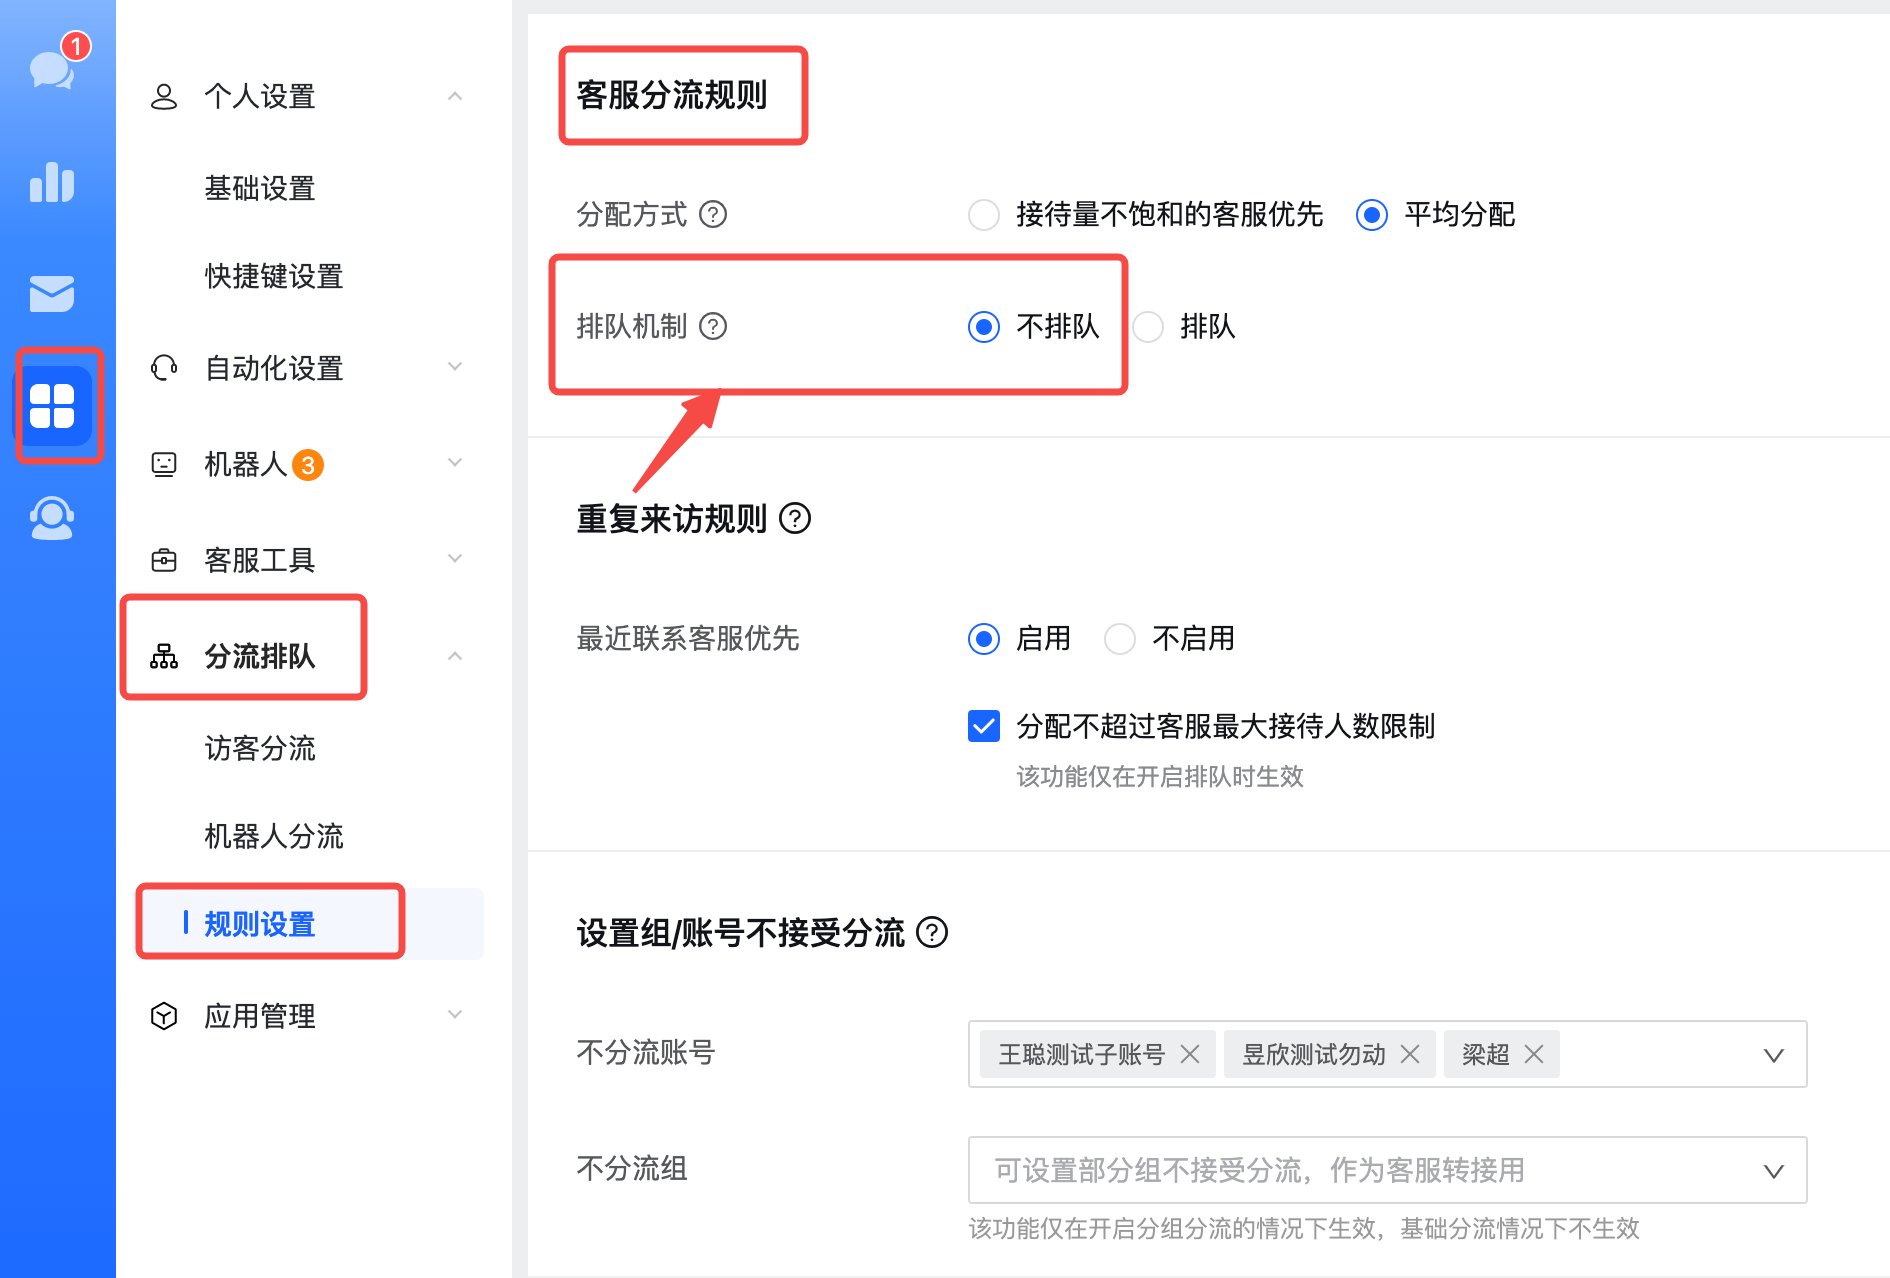Viewport: 1890px width, 1278px height.
Task: Select the 排队 radio option
Action: pyautogui.click(x=1148, y=327)
